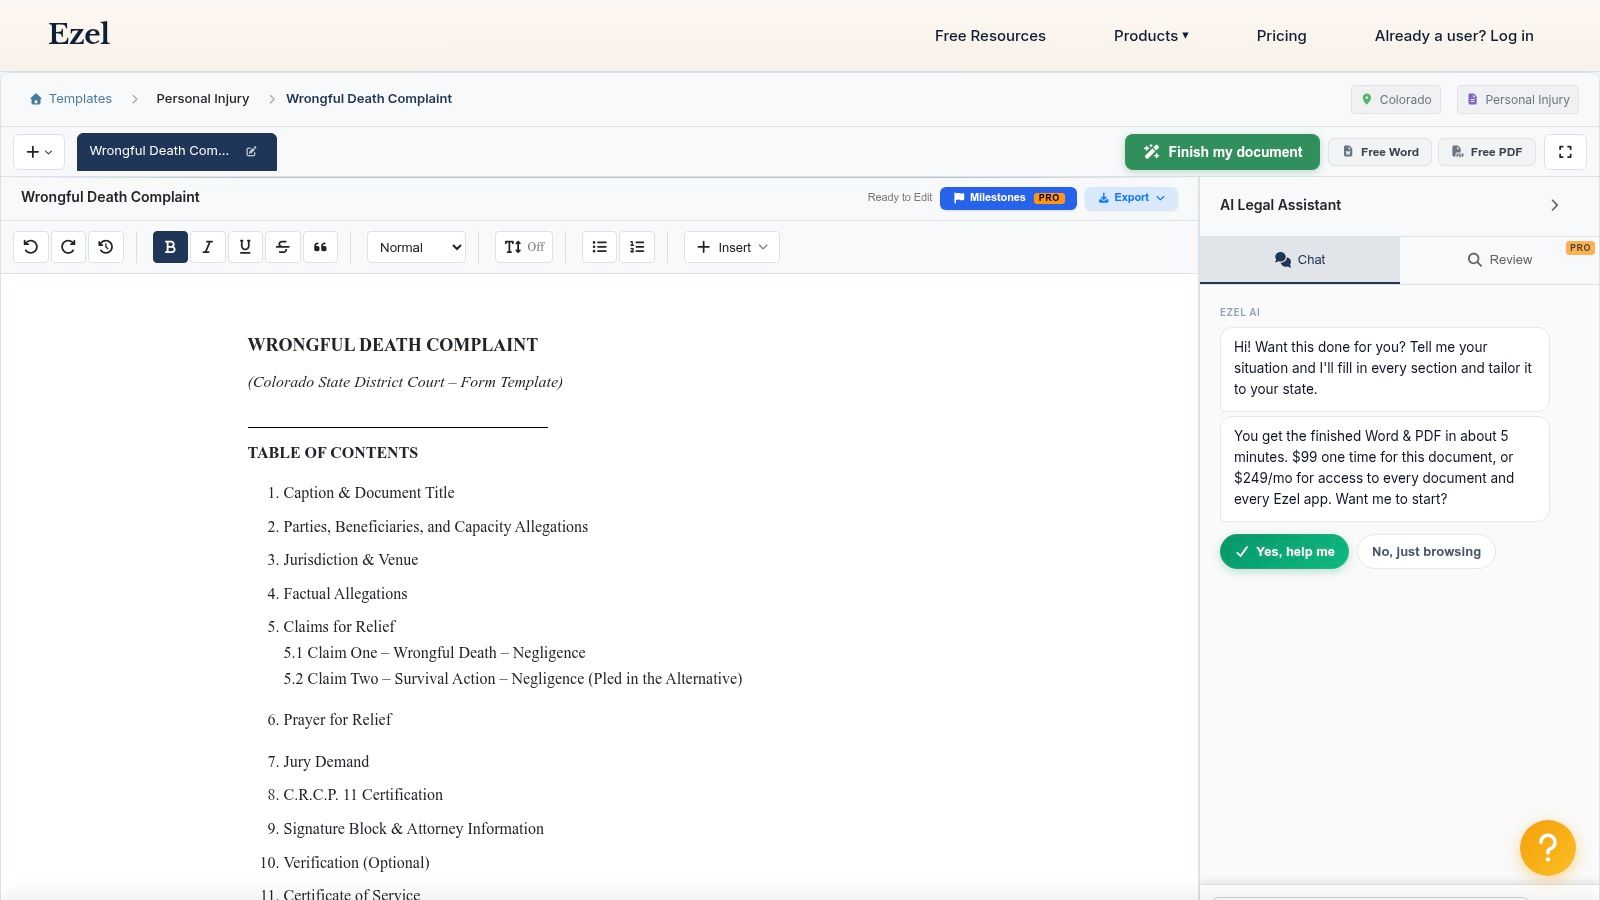Insert a bulleted list
1600x900 pixels.
pos(600,247)
